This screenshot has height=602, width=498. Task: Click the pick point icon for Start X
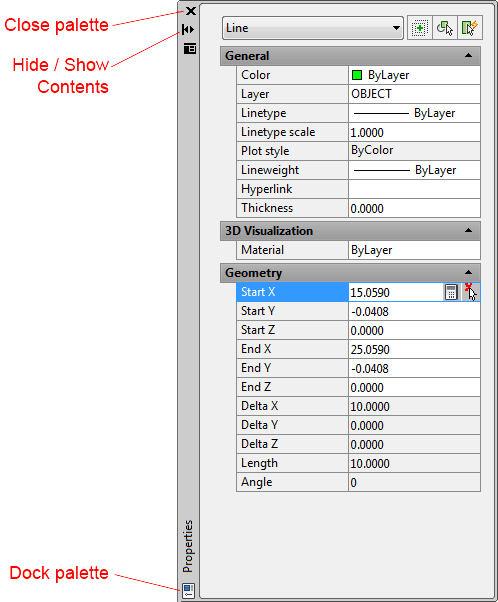pos(470,292)
